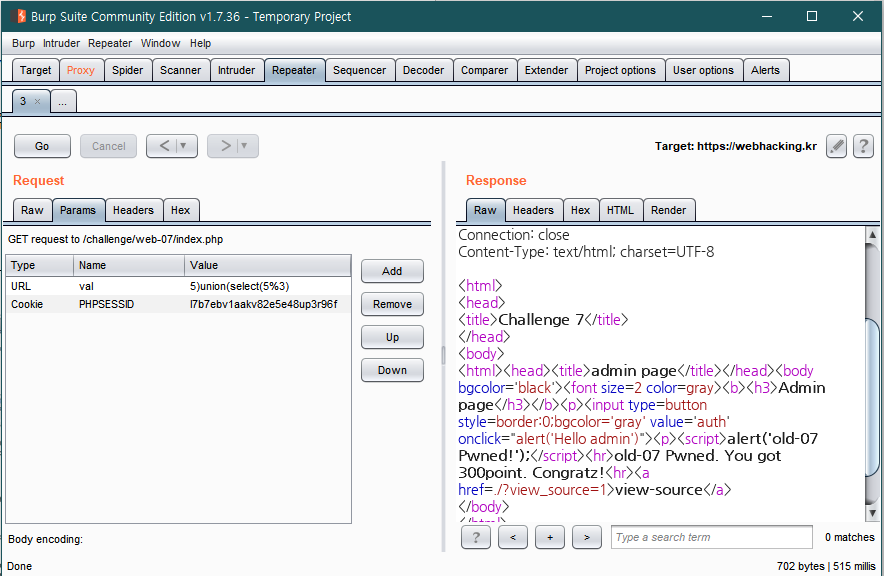
Task: Select the PHPSESSID cookie value cell
Action: click(268, 304)
